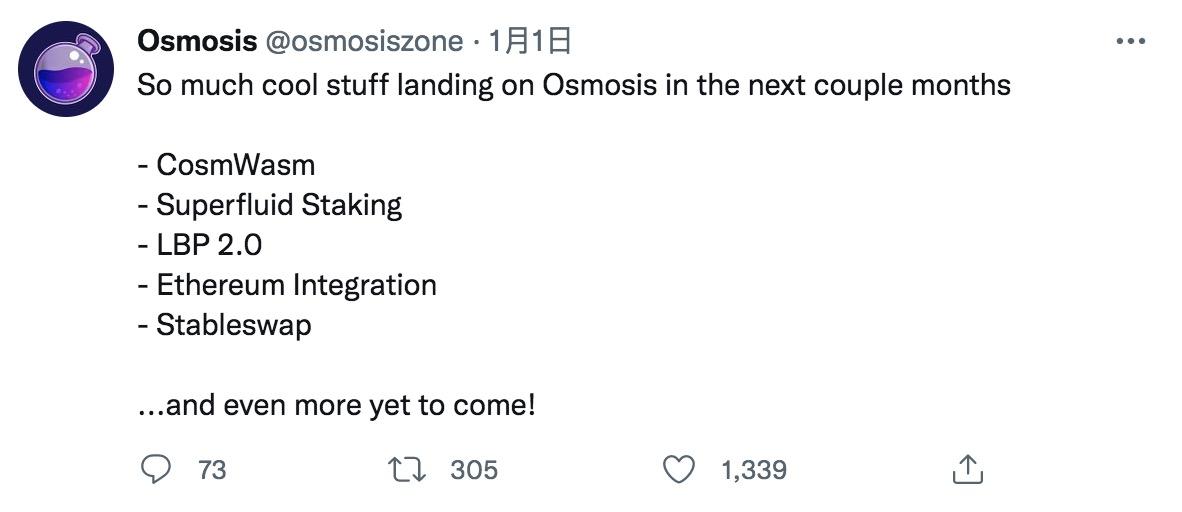The height and width of the screenshot is (512, 1182).
Task: Click the Superfluid Staking list line
Action: click(270, 205)
